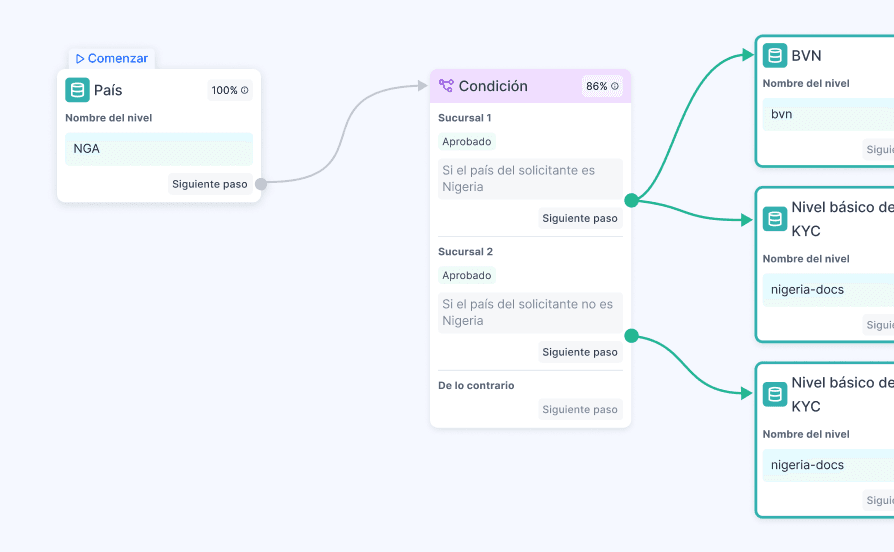Image resolution: width=894 pixels, height=552 pixels.
Task: Click Siguiente paso under De lo contrario
Action: tap(580, 409)
